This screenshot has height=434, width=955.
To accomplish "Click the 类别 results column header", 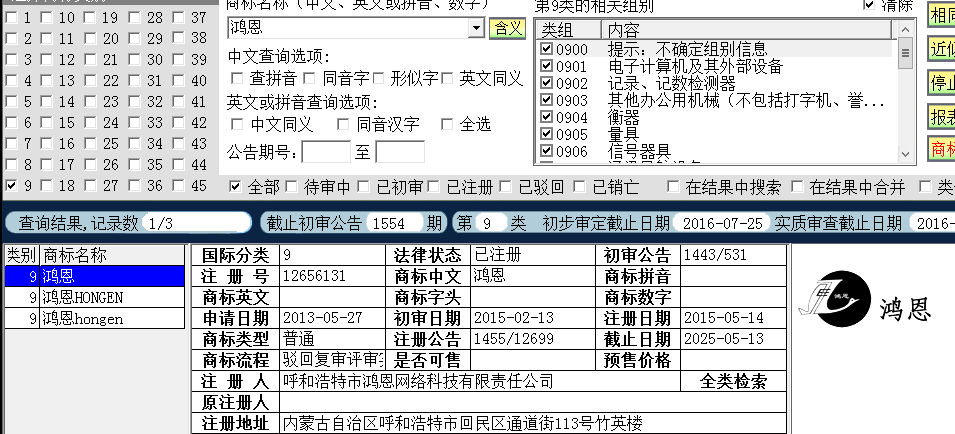I will 21,255.
